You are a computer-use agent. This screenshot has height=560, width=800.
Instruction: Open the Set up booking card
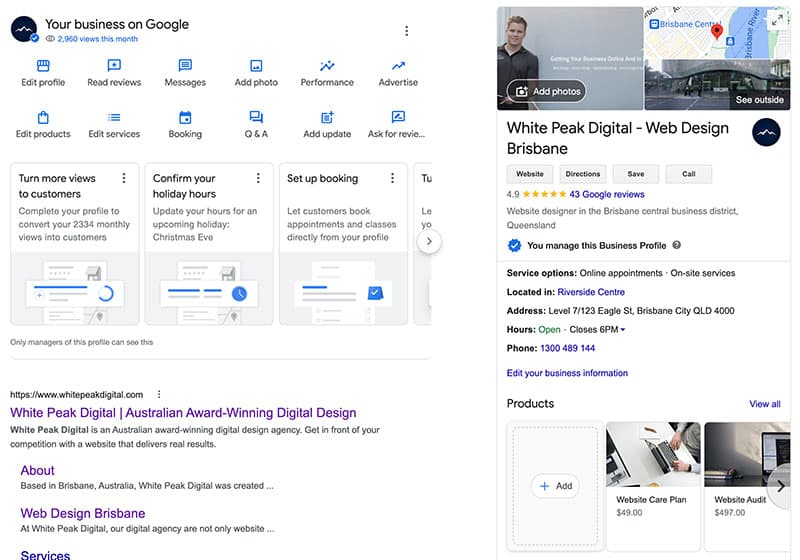coord(343,244)
